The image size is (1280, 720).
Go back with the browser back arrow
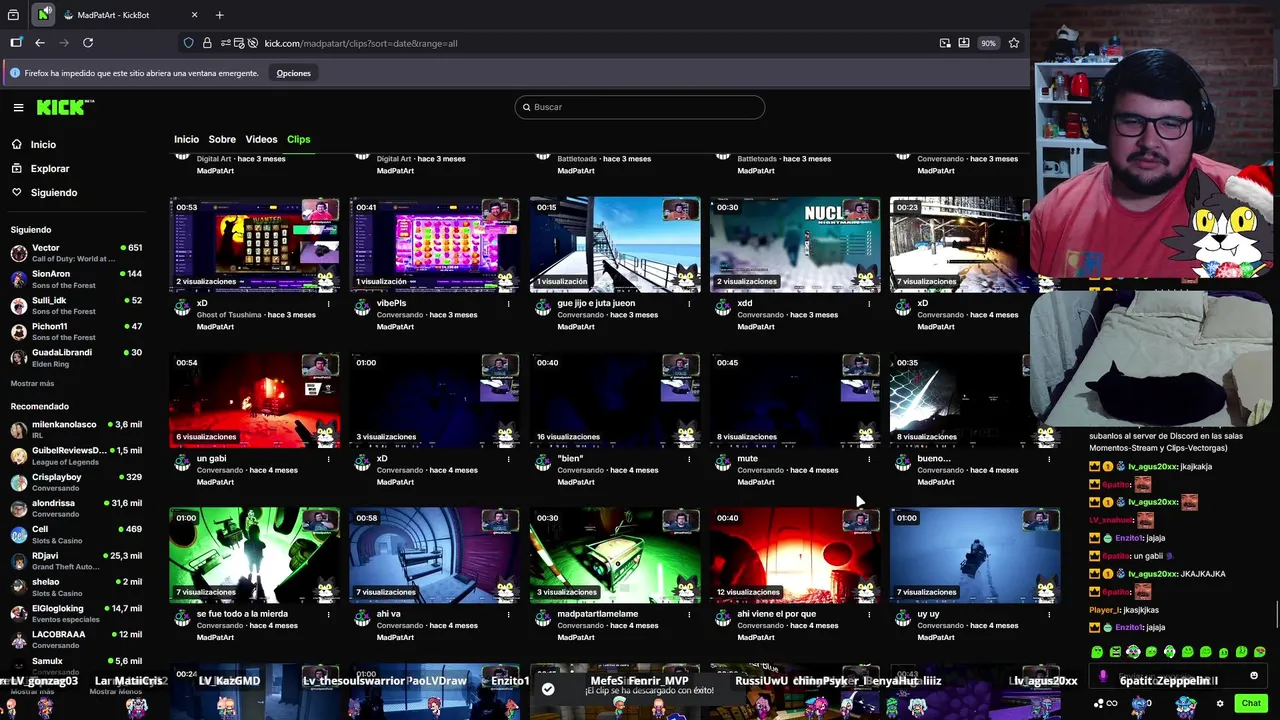pos(40,43)
